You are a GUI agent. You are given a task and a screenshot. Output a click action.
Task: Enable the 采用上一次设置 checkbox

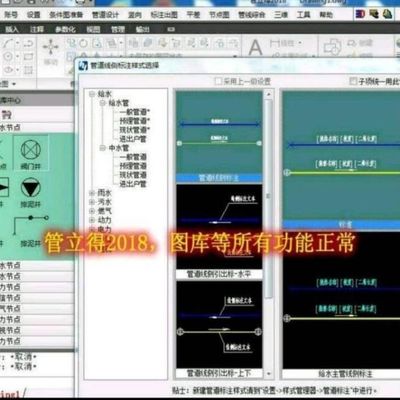[x=218, y=81]
